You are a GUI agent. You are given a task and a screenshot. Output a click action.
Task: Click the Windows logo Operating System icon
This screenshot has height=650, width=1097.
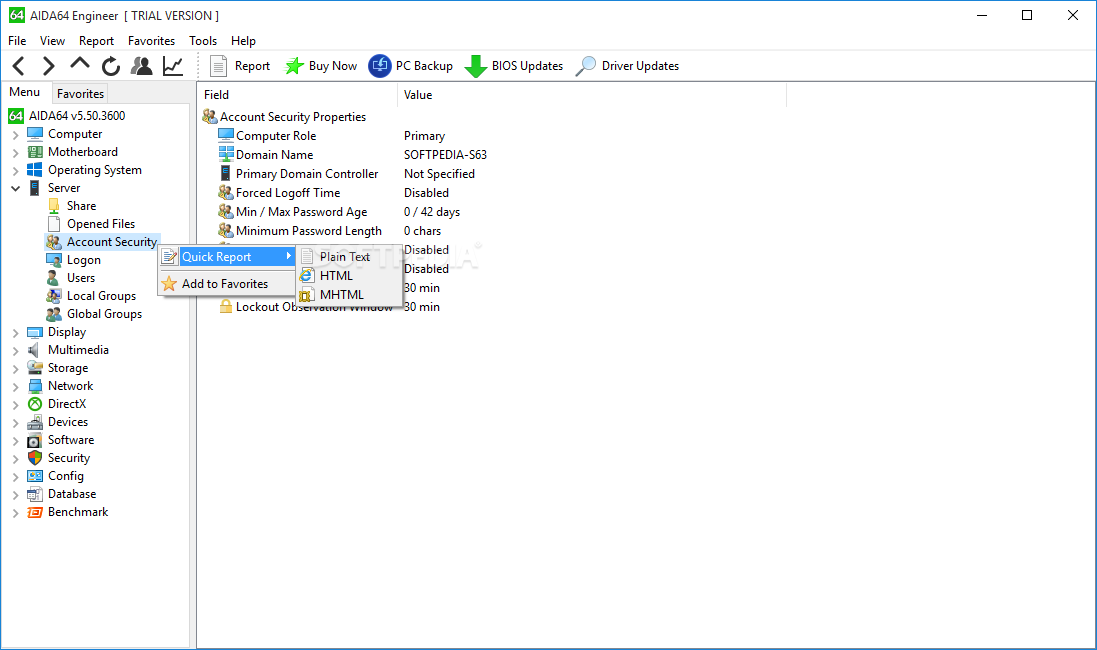(x=34, y=170)
